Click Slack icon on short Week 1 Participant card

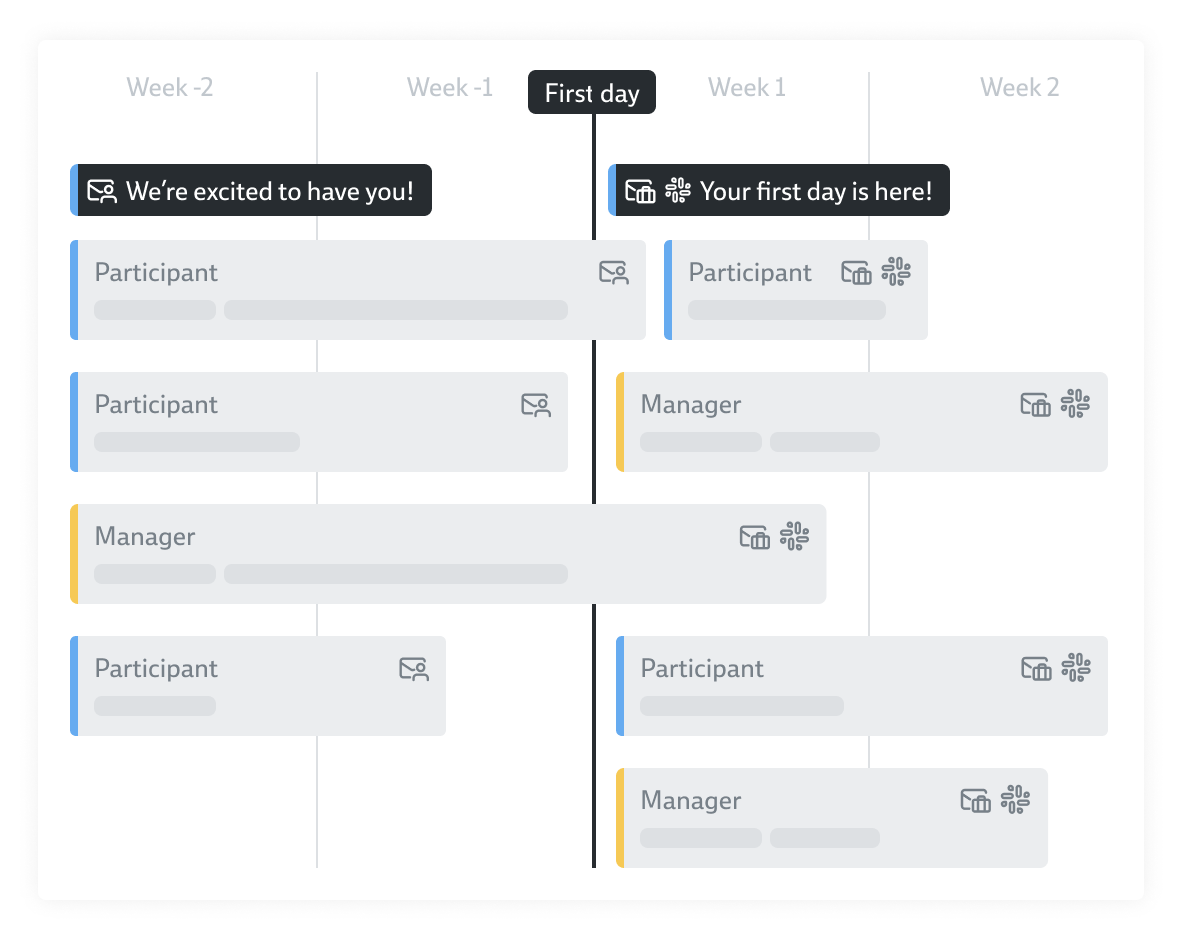pos(896,272)
